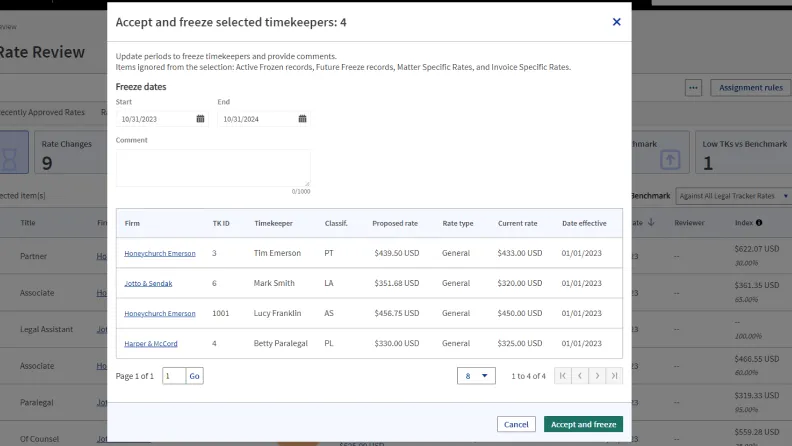The width and height of the screenshot is (792, 446).
Task: Expand the rows per page dropdown
Action: click(x=475, y=376)
